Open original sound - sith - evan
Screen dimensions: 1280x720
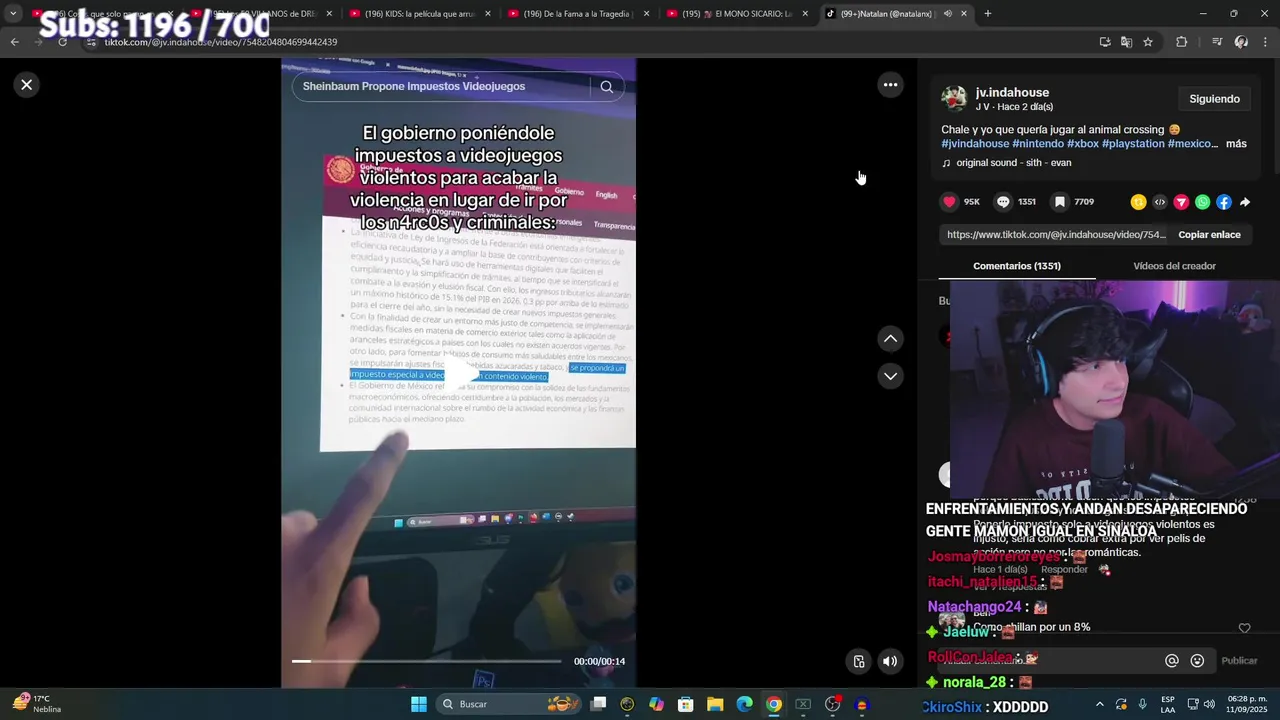click(1013, 163)
